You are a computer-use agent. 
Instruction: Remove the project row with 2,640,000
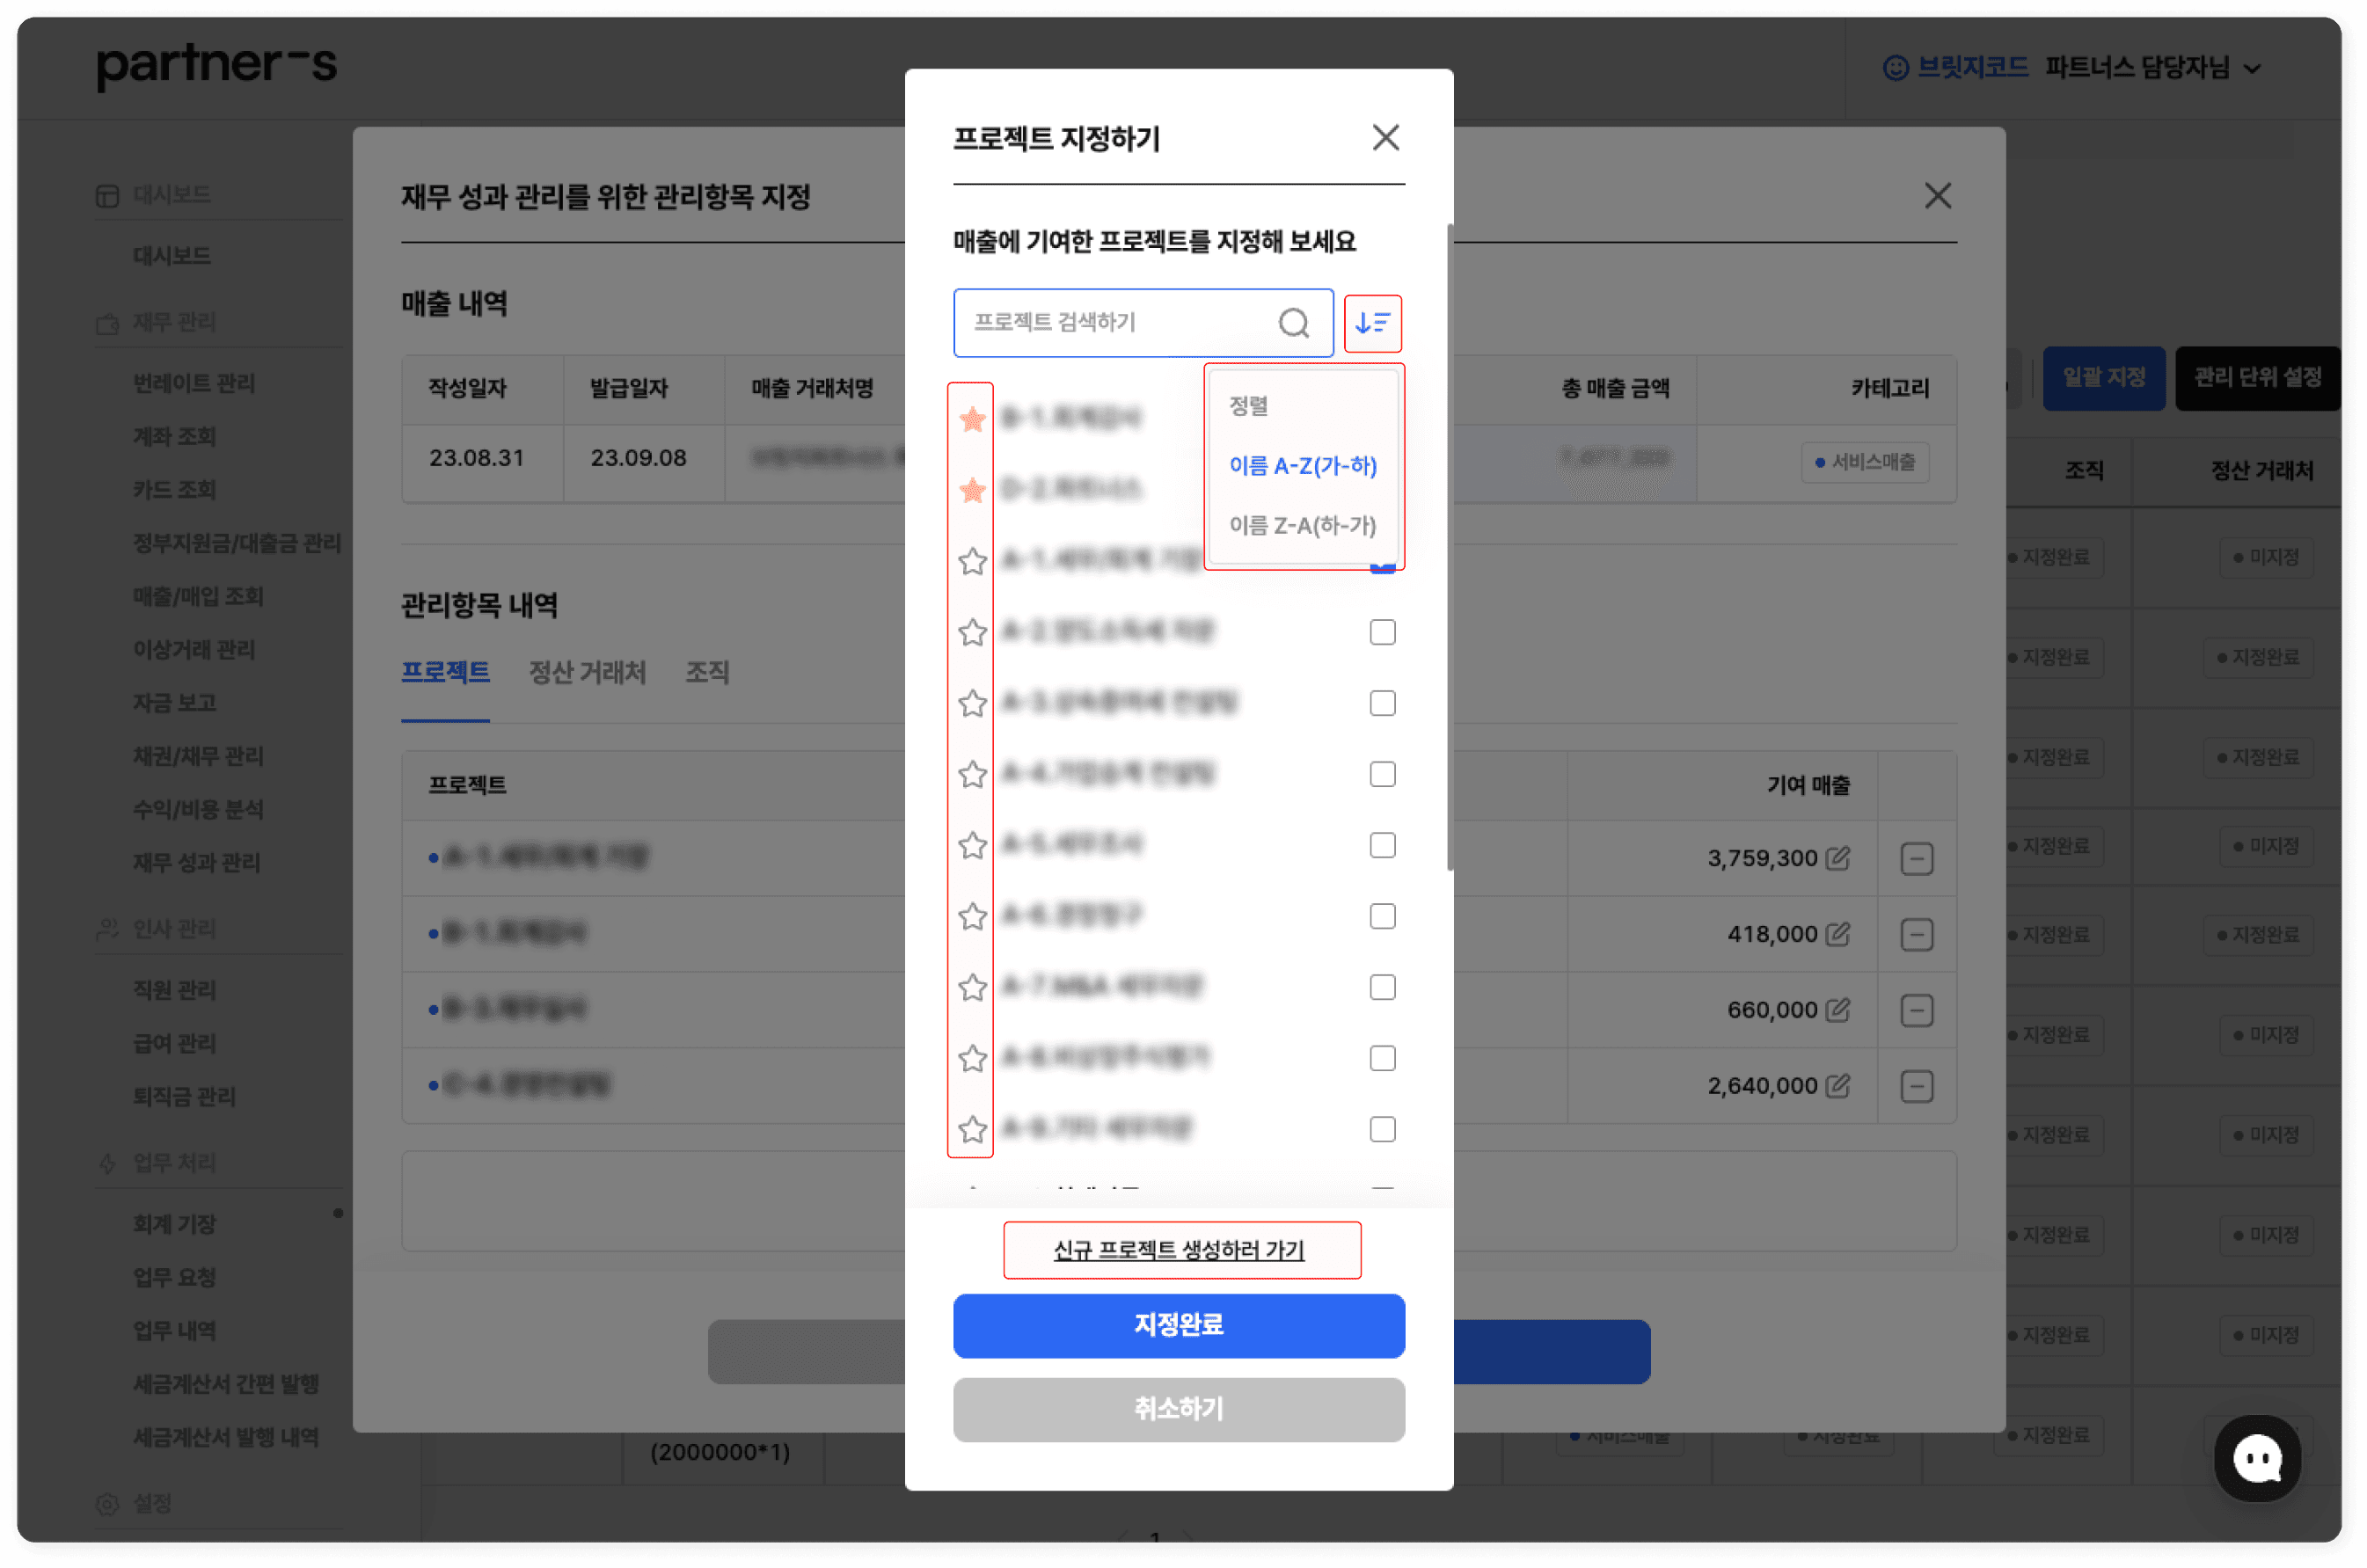[1916, 1087]
